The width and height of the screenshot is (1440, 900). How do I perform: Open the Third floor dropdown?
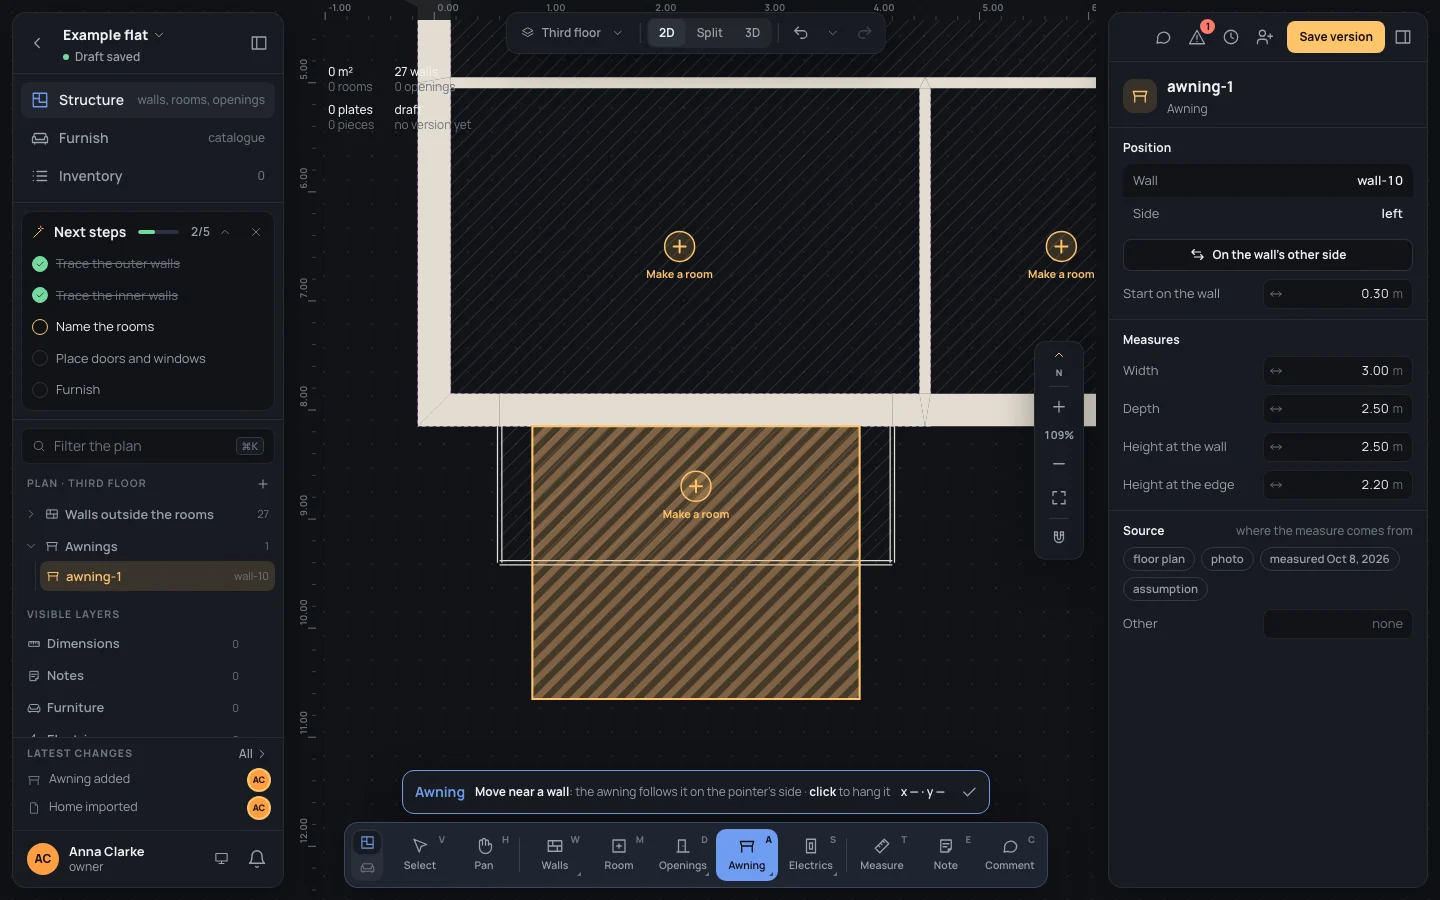pos(572,33)
